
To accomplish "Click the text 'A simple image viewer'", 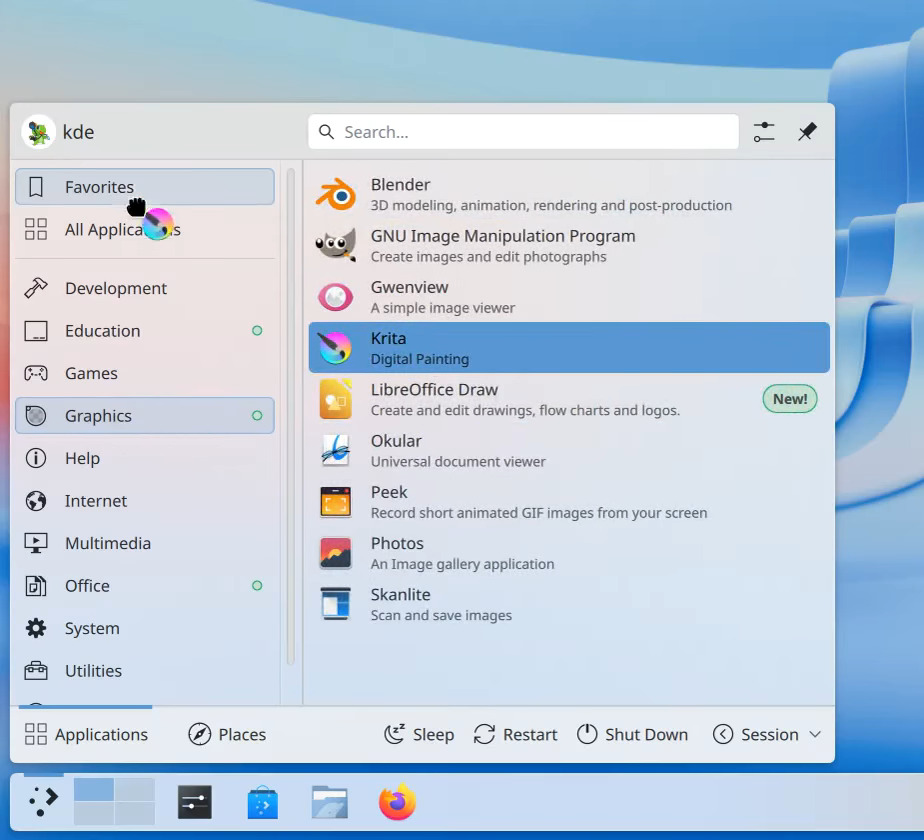I will (x=443, y=308).
